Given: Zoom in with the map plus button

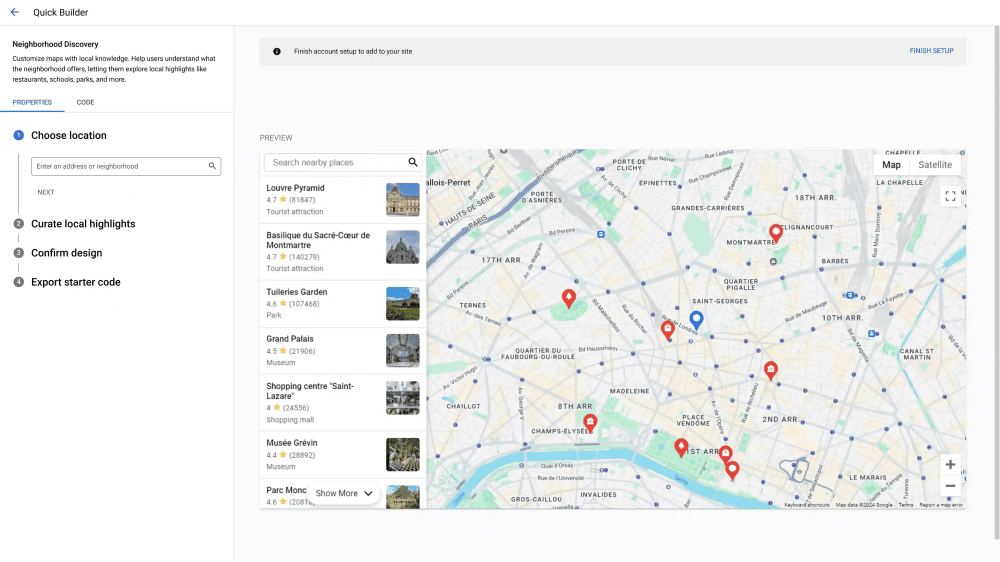Looking at the screenshot, I should pos(950,464).
